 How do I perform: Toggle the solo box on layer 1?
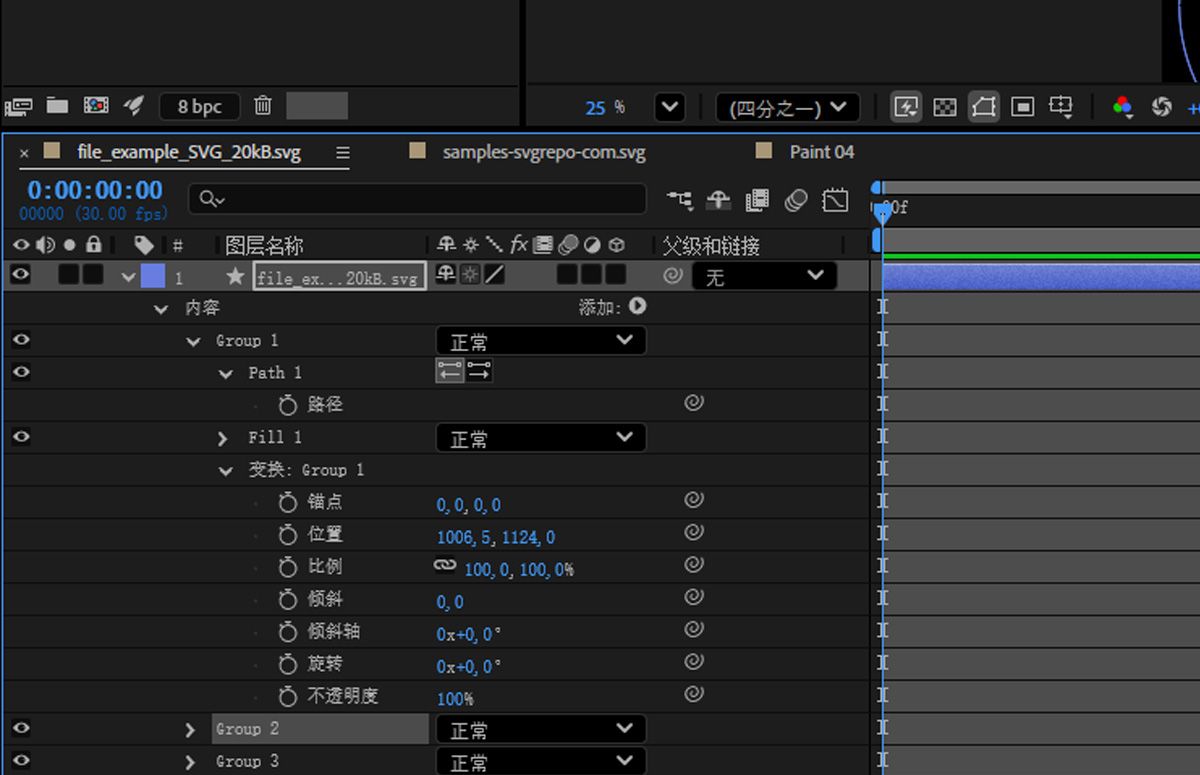point(68,274)
